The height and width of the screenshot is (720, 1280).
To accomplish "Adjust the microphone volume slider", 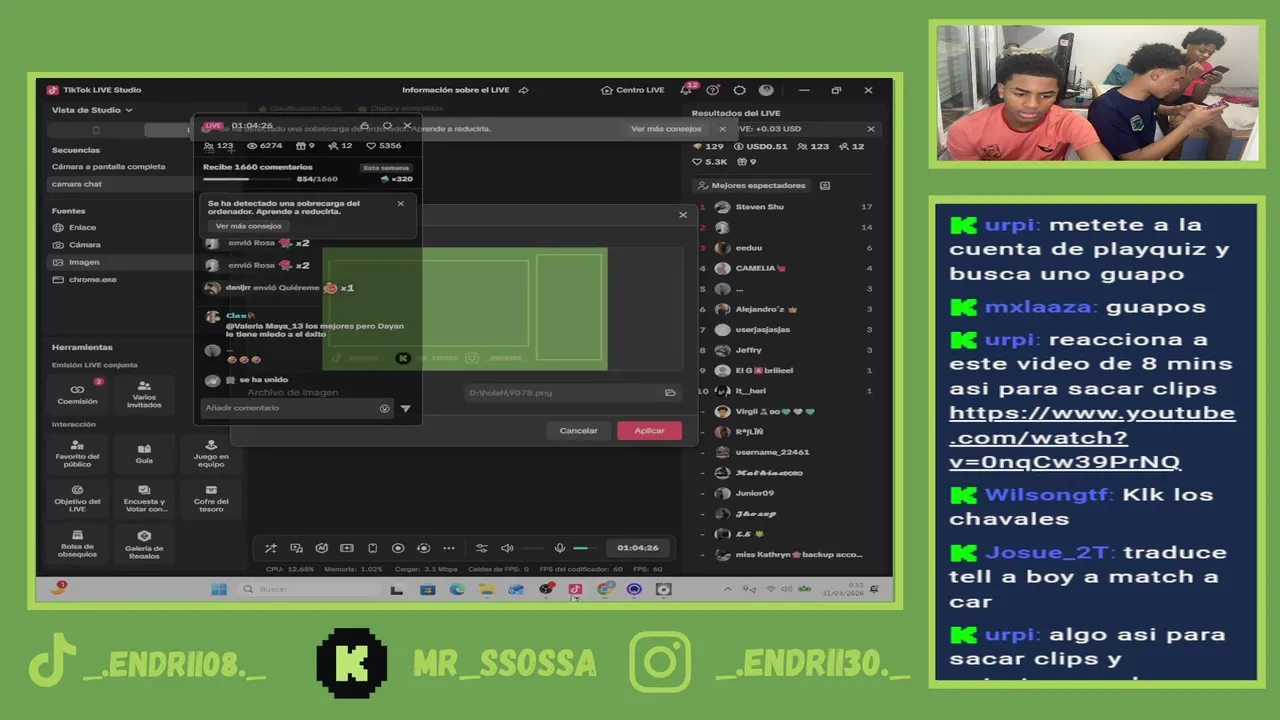I will (587, 548).
